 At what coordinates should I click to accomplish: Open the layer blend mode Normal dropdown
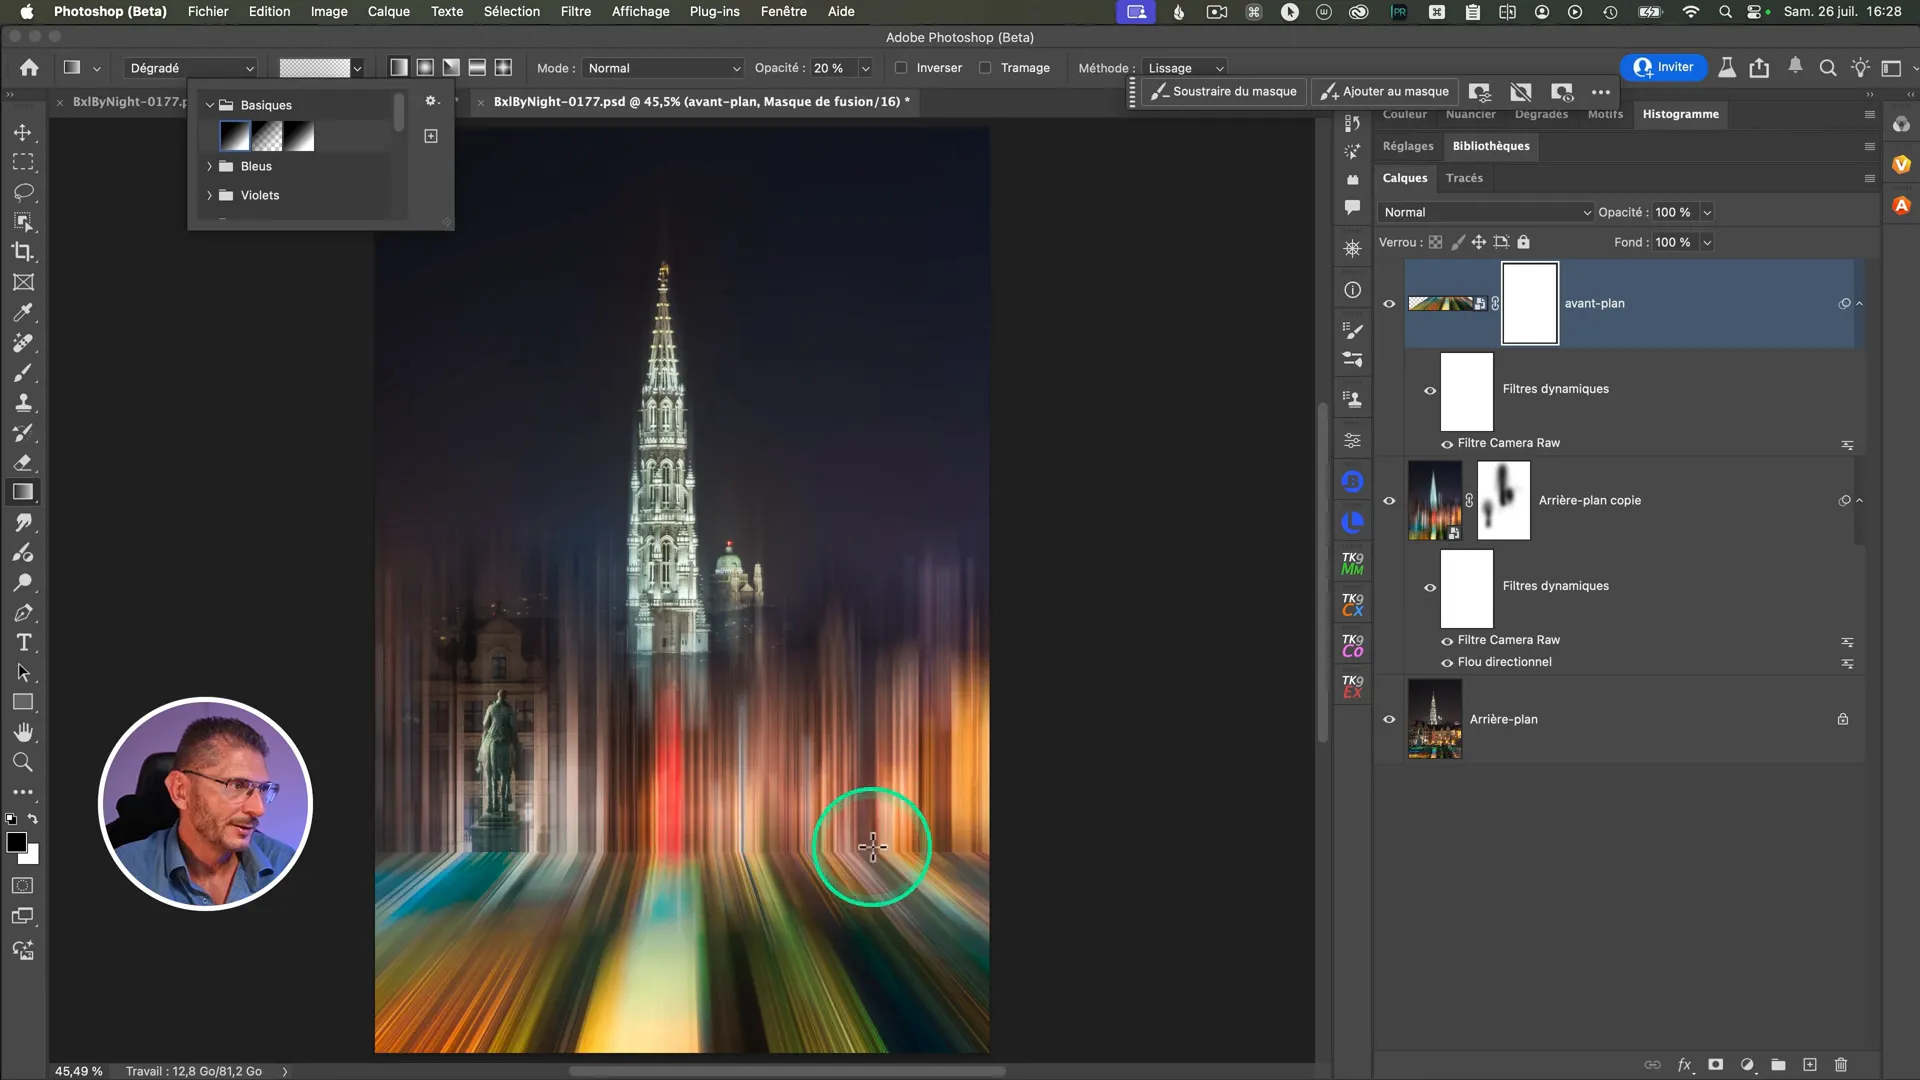(1485, 212)
